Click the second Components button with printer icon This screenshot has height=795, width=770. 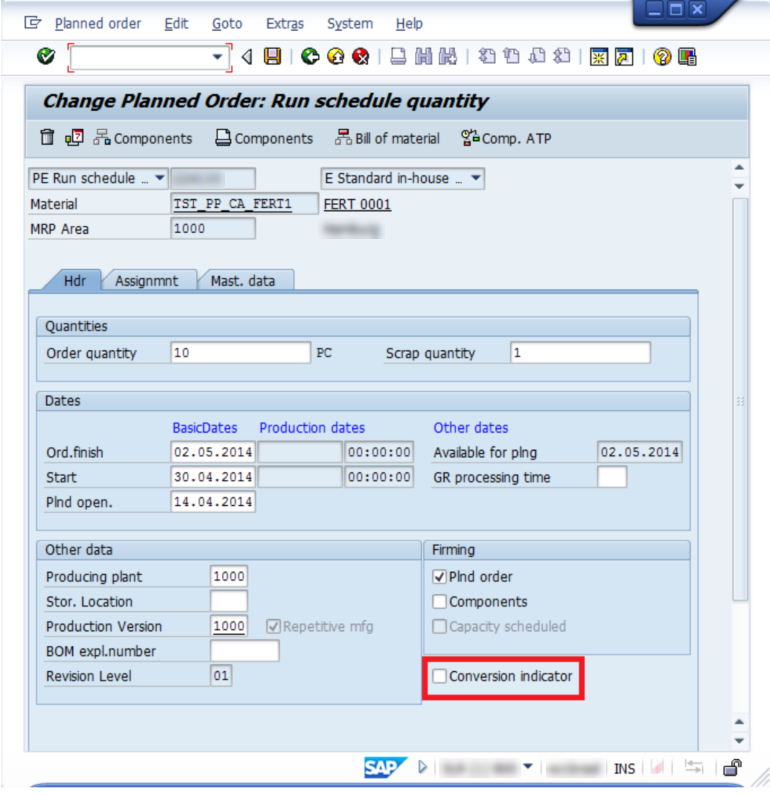coord(264,138)
